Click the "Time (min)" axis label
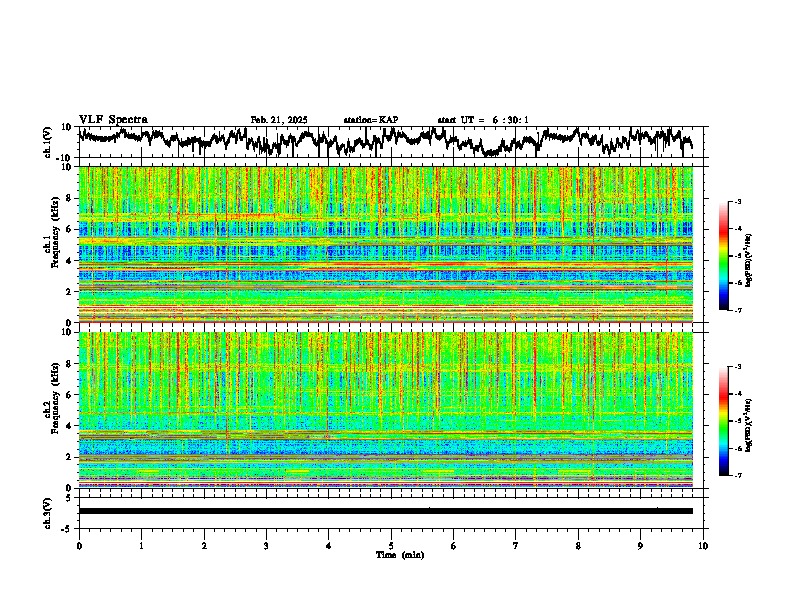The height and width of the screenshot is (612, 792). tap(400, 555)
